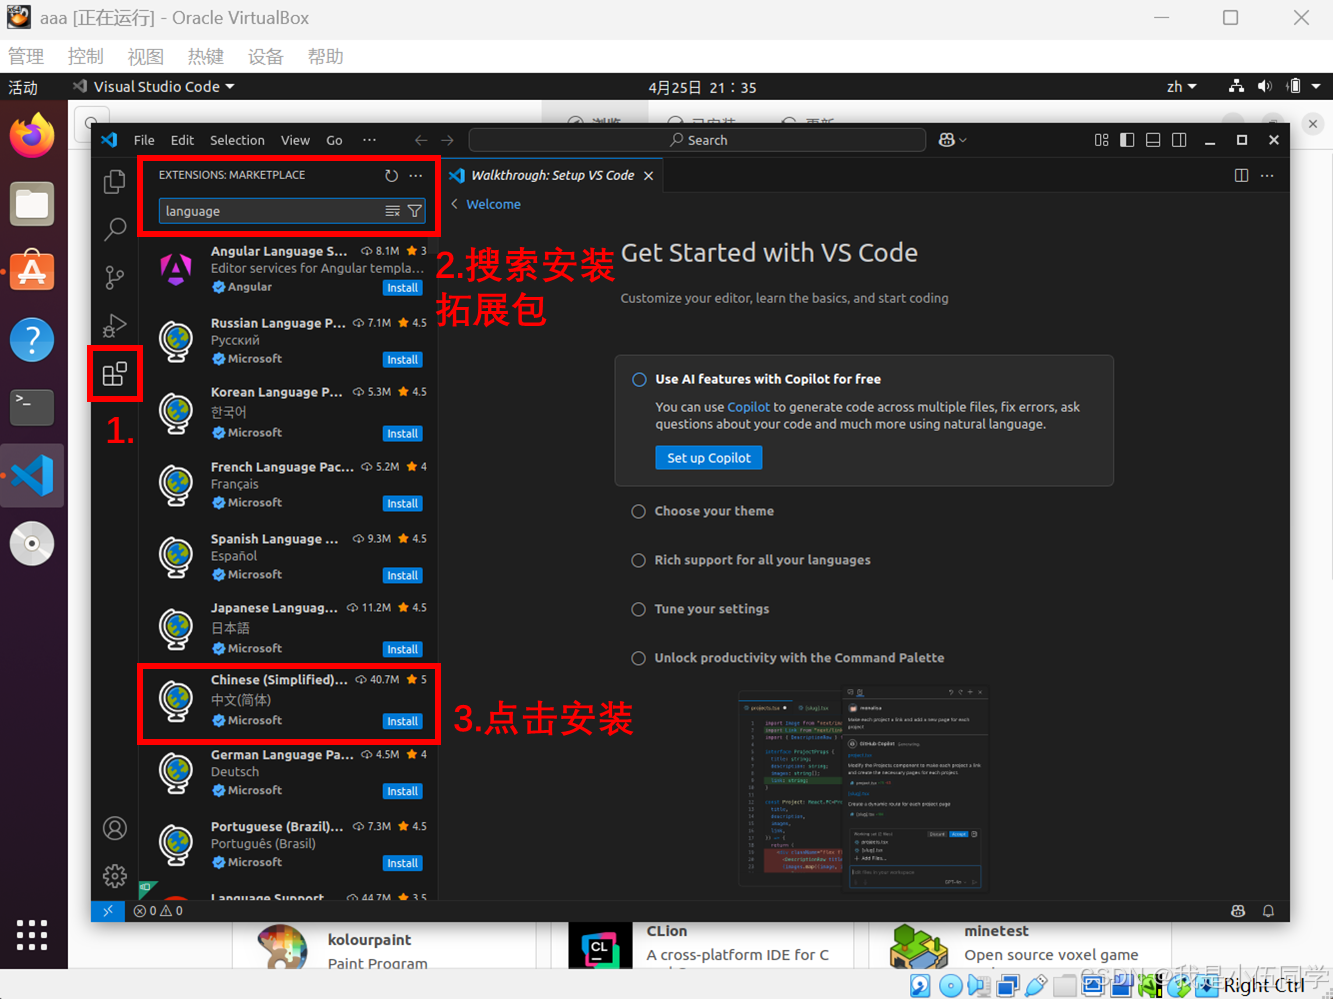Open the Accounts icon in activity bar
This screenshot has height=999, width=1333.
click(115, 828)
